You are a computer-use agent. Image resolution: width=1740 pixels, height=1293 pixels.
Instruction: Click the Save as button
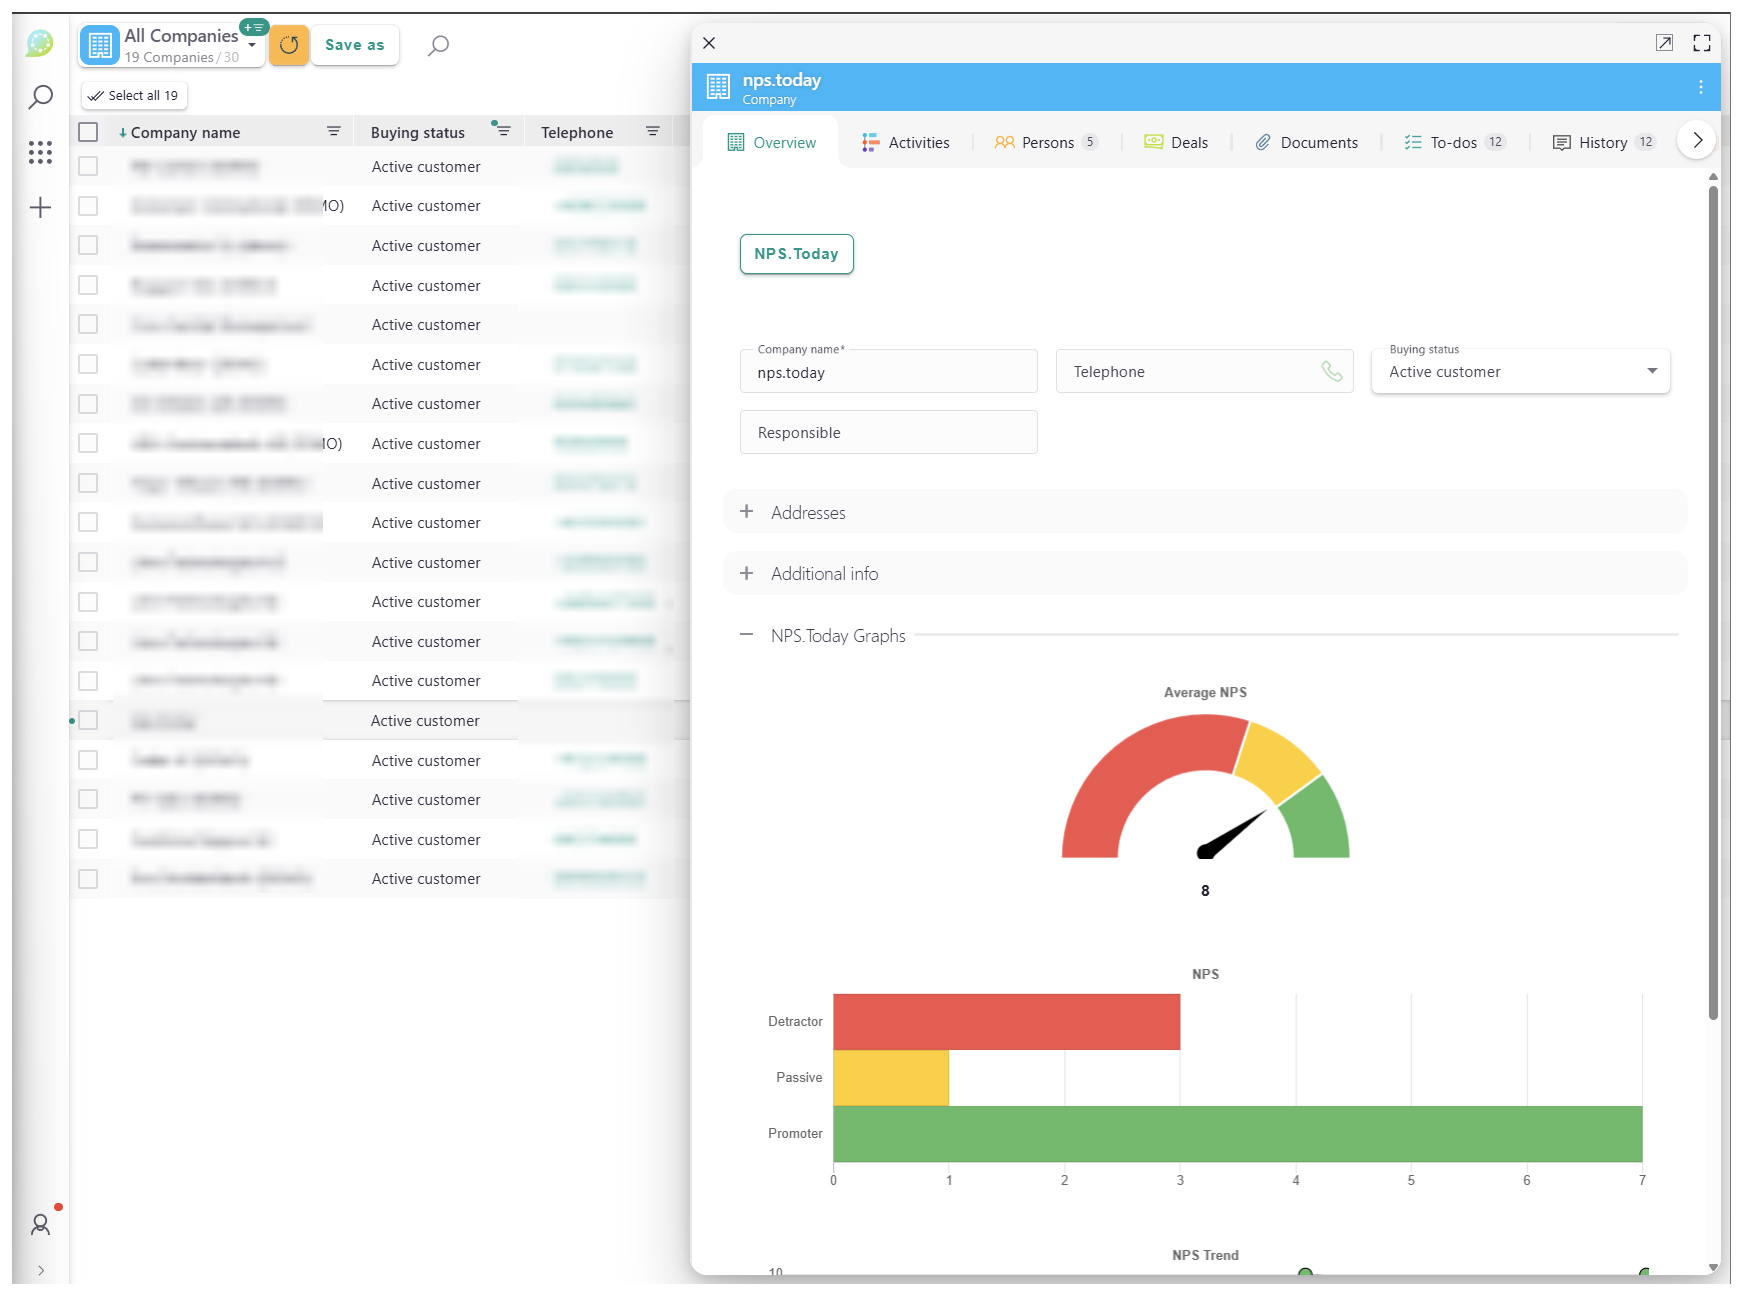click(355, 45)
